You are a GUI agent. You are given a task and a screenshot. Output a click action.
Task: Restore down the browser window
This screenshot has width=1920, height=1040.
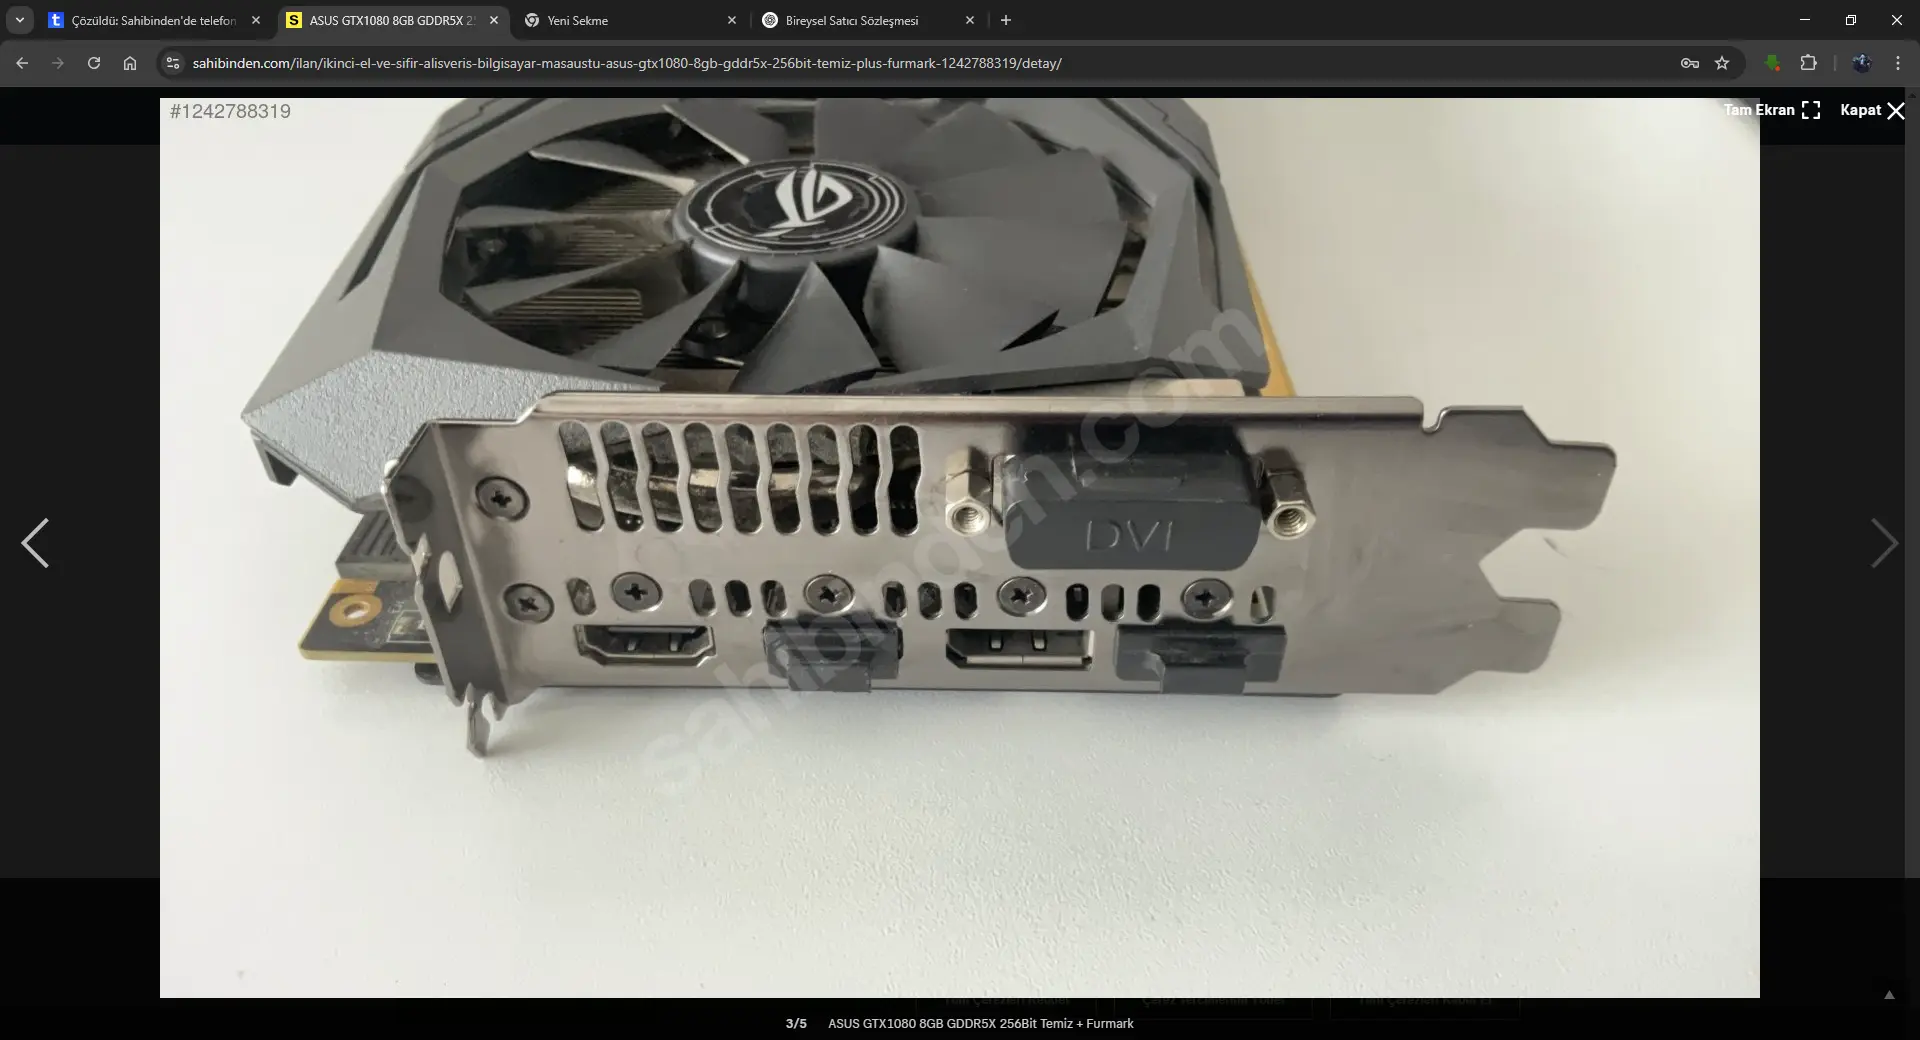(1851, 20)
